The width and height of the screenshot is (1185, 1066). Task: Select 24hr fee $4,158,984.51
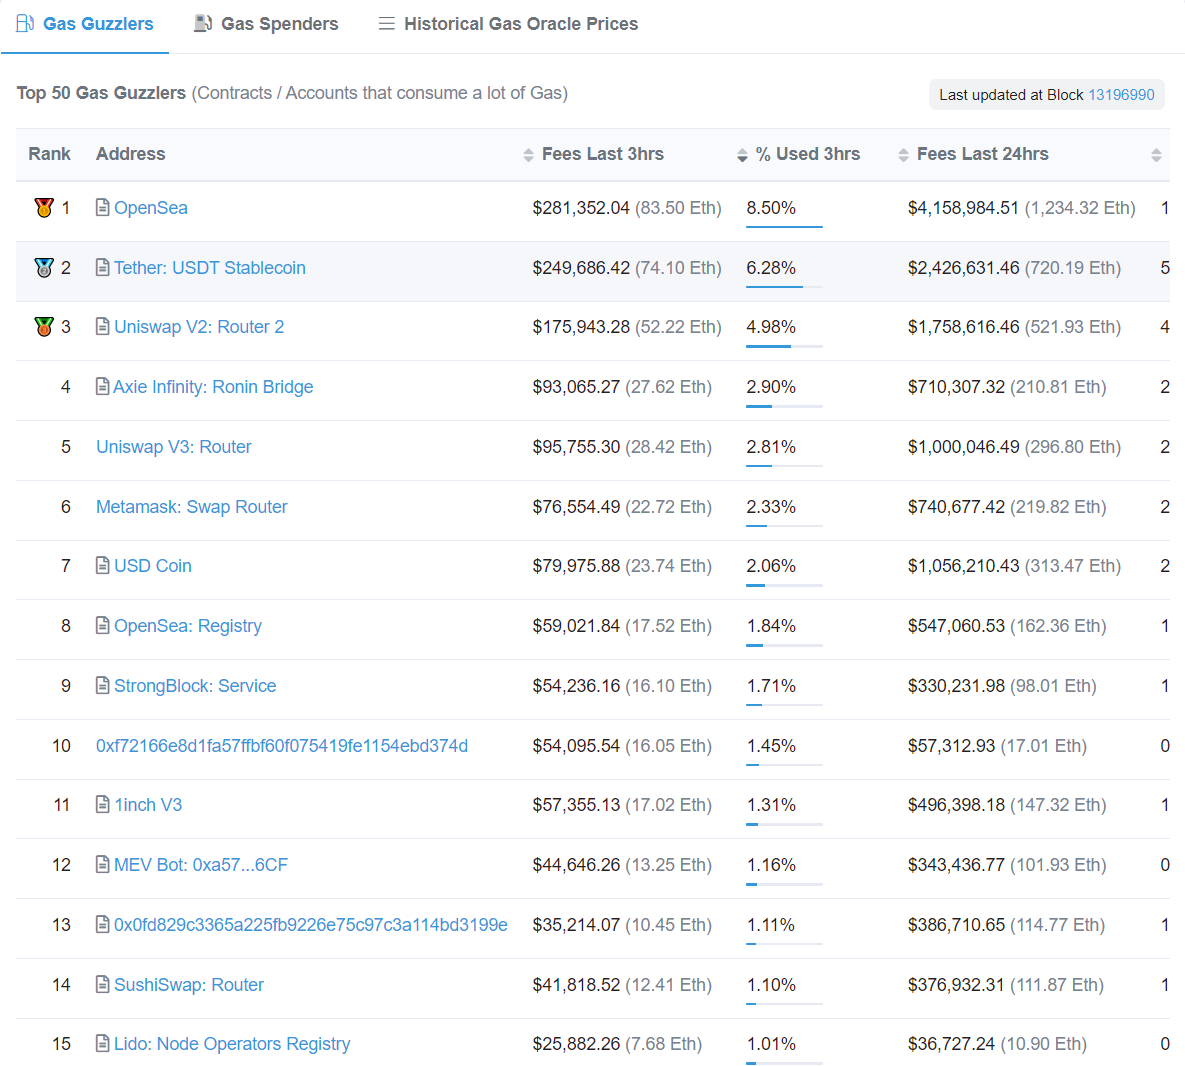pos(963,208)
